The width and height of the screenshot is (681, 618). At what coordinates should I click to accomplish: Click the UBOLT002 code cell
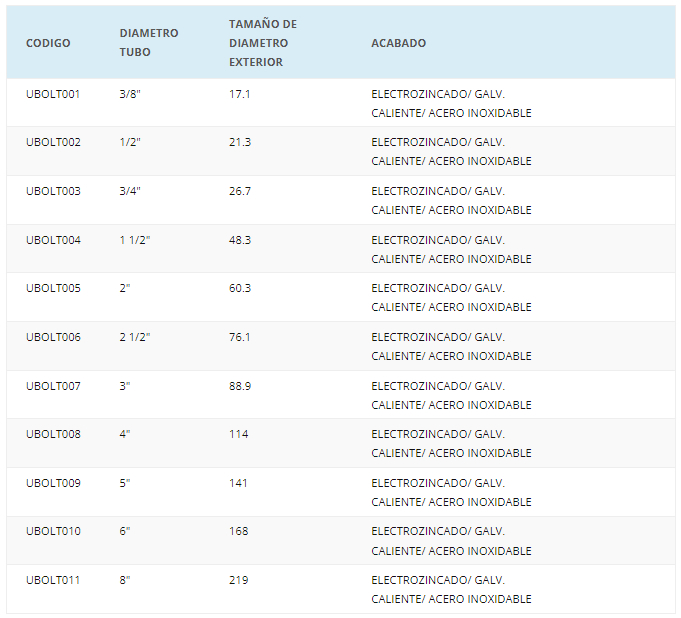(x=53, y=142)
